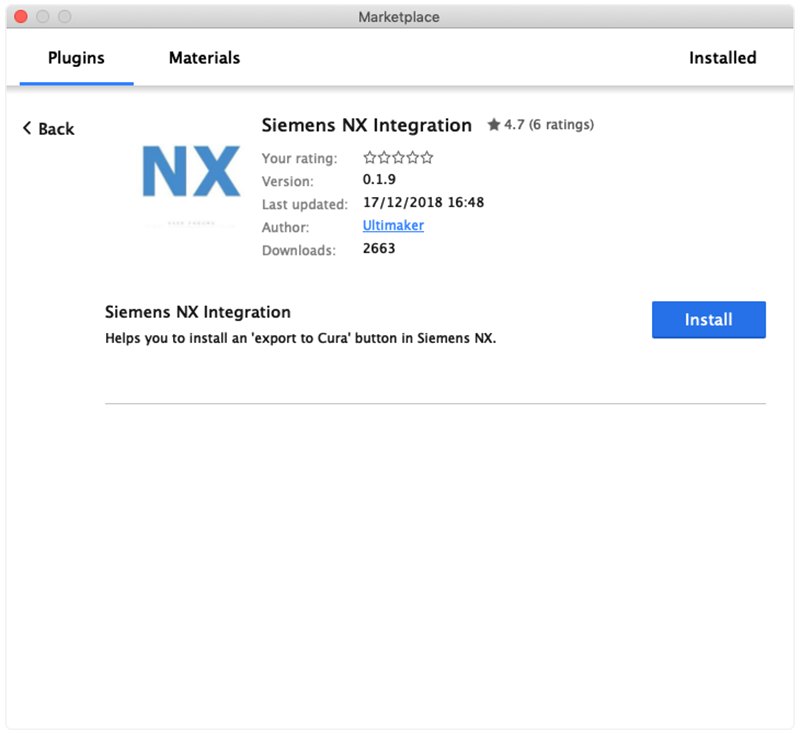Screen dimensions: 800x734
Task: Click the NX plugin logo
Action: (x=191, y=172)
